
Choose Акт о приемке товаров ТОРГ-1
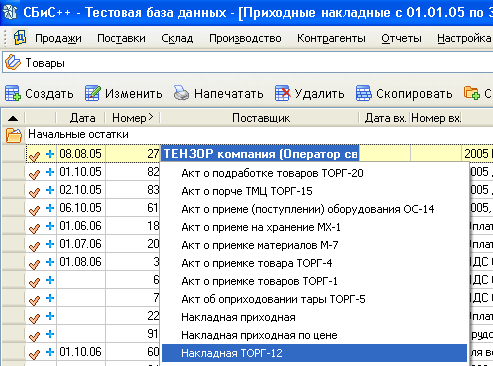coord(315,281)
